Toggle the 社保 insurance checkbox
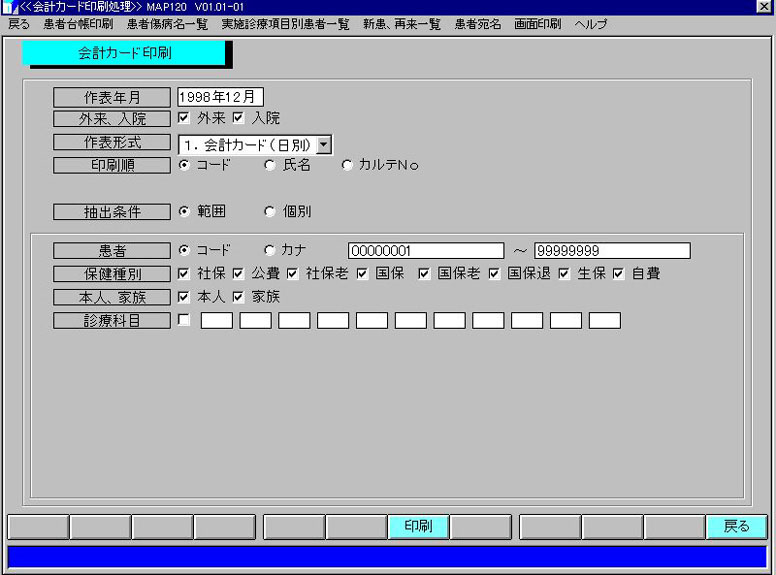Image resolution: width=776 pixels, height=575 pixels. click(x=184, y=273)
